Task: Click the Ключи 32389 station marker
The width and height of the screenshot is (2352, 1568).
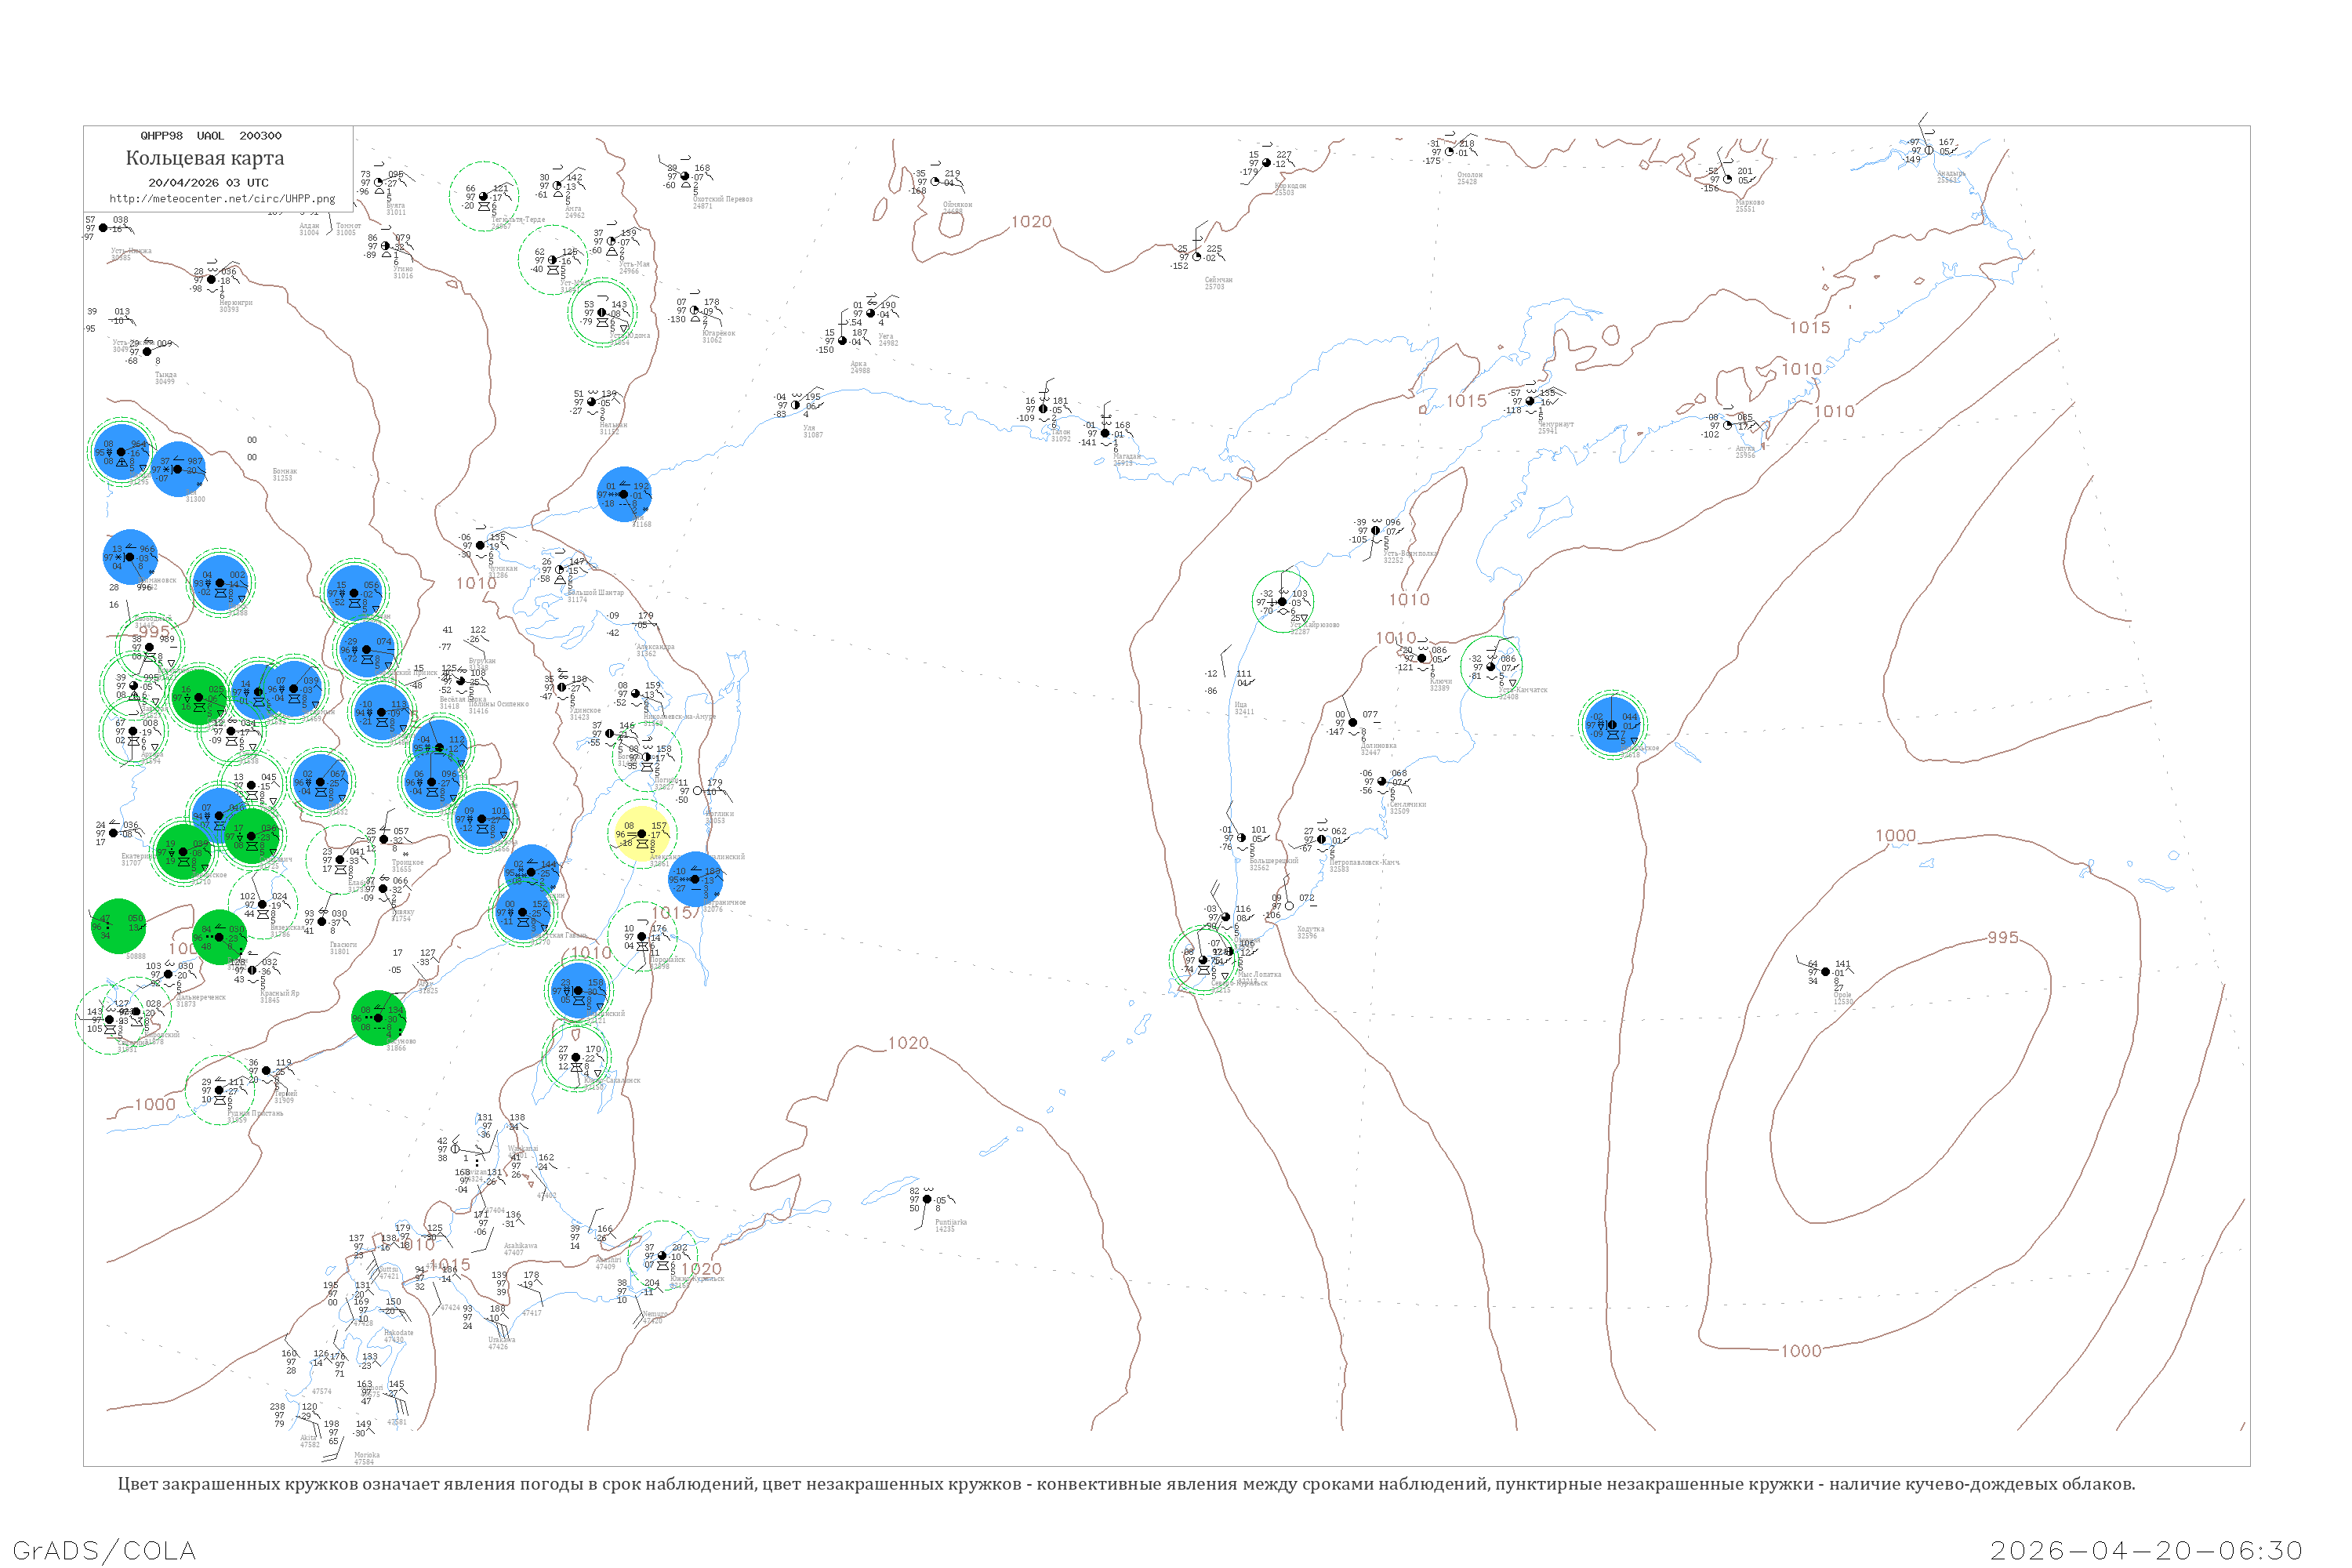Action: [1421, 658]
